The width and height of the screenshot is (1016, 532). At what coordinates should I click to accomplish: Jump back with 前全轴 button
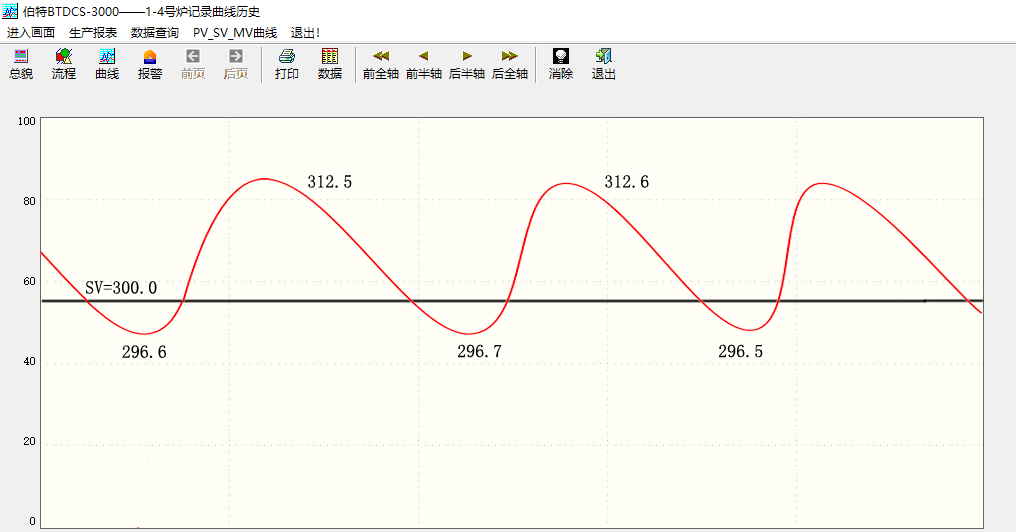[x=381, y=64]
